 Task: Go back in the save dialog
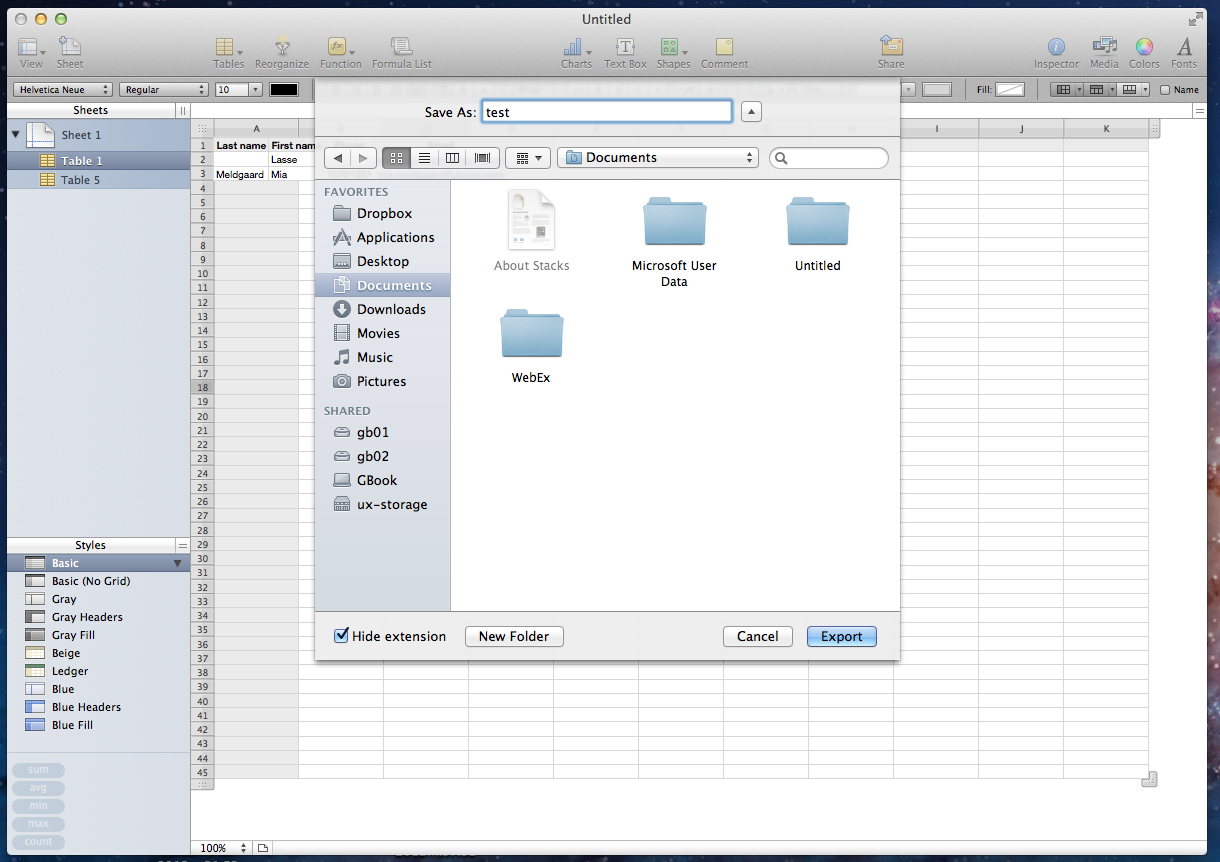click(x=338, y=158)
